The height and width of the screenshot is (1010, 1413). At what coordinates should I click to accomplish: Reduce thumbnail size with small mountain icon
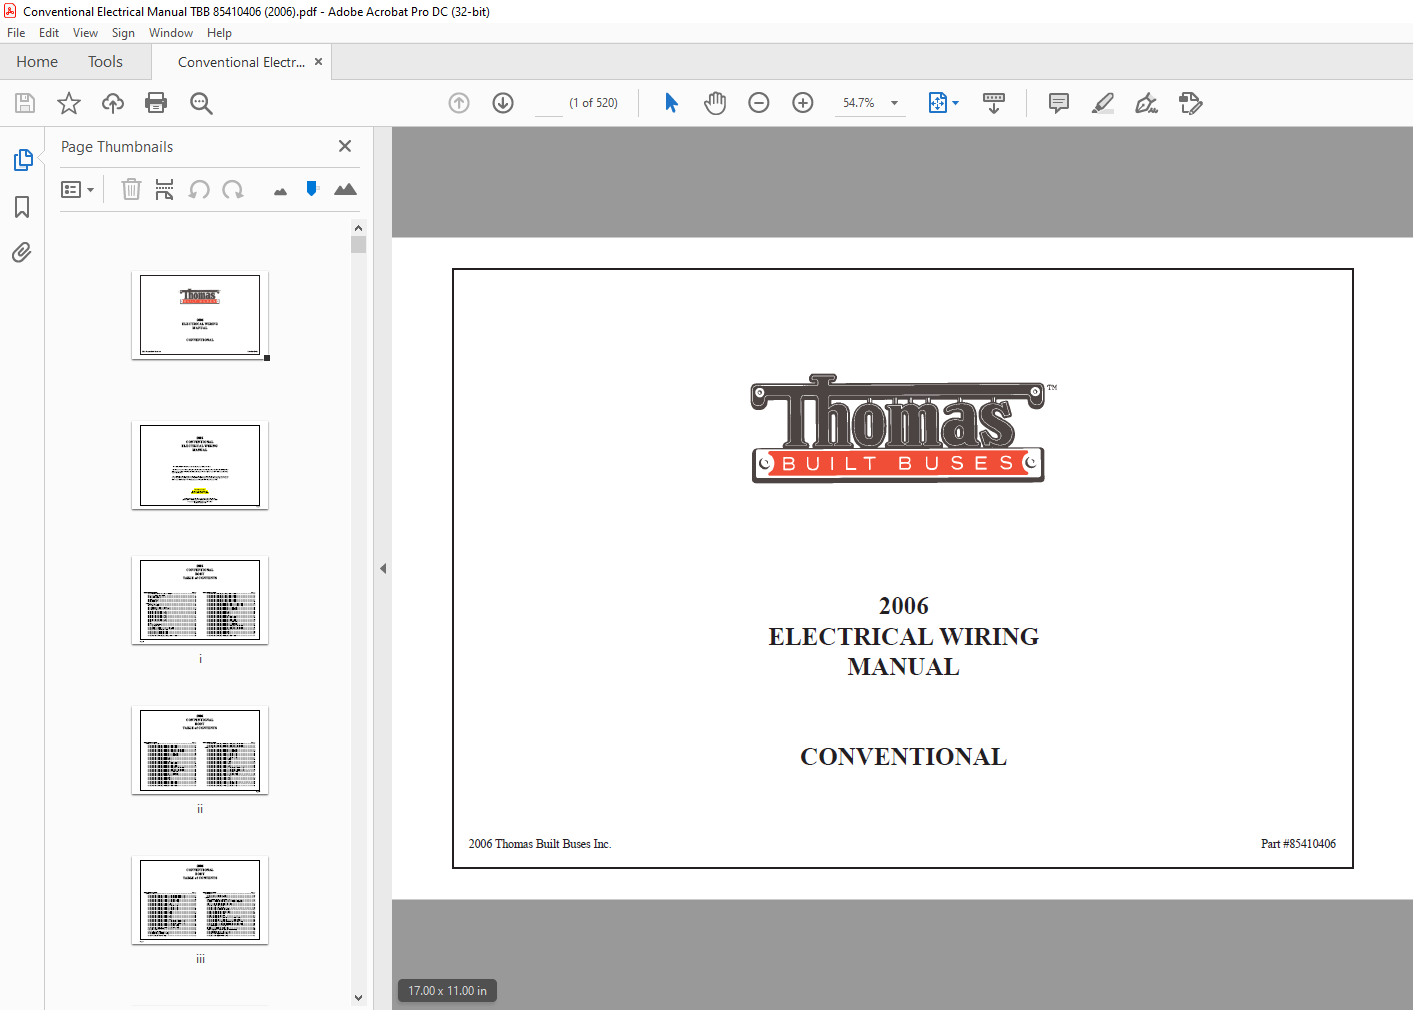pos(280,191)
